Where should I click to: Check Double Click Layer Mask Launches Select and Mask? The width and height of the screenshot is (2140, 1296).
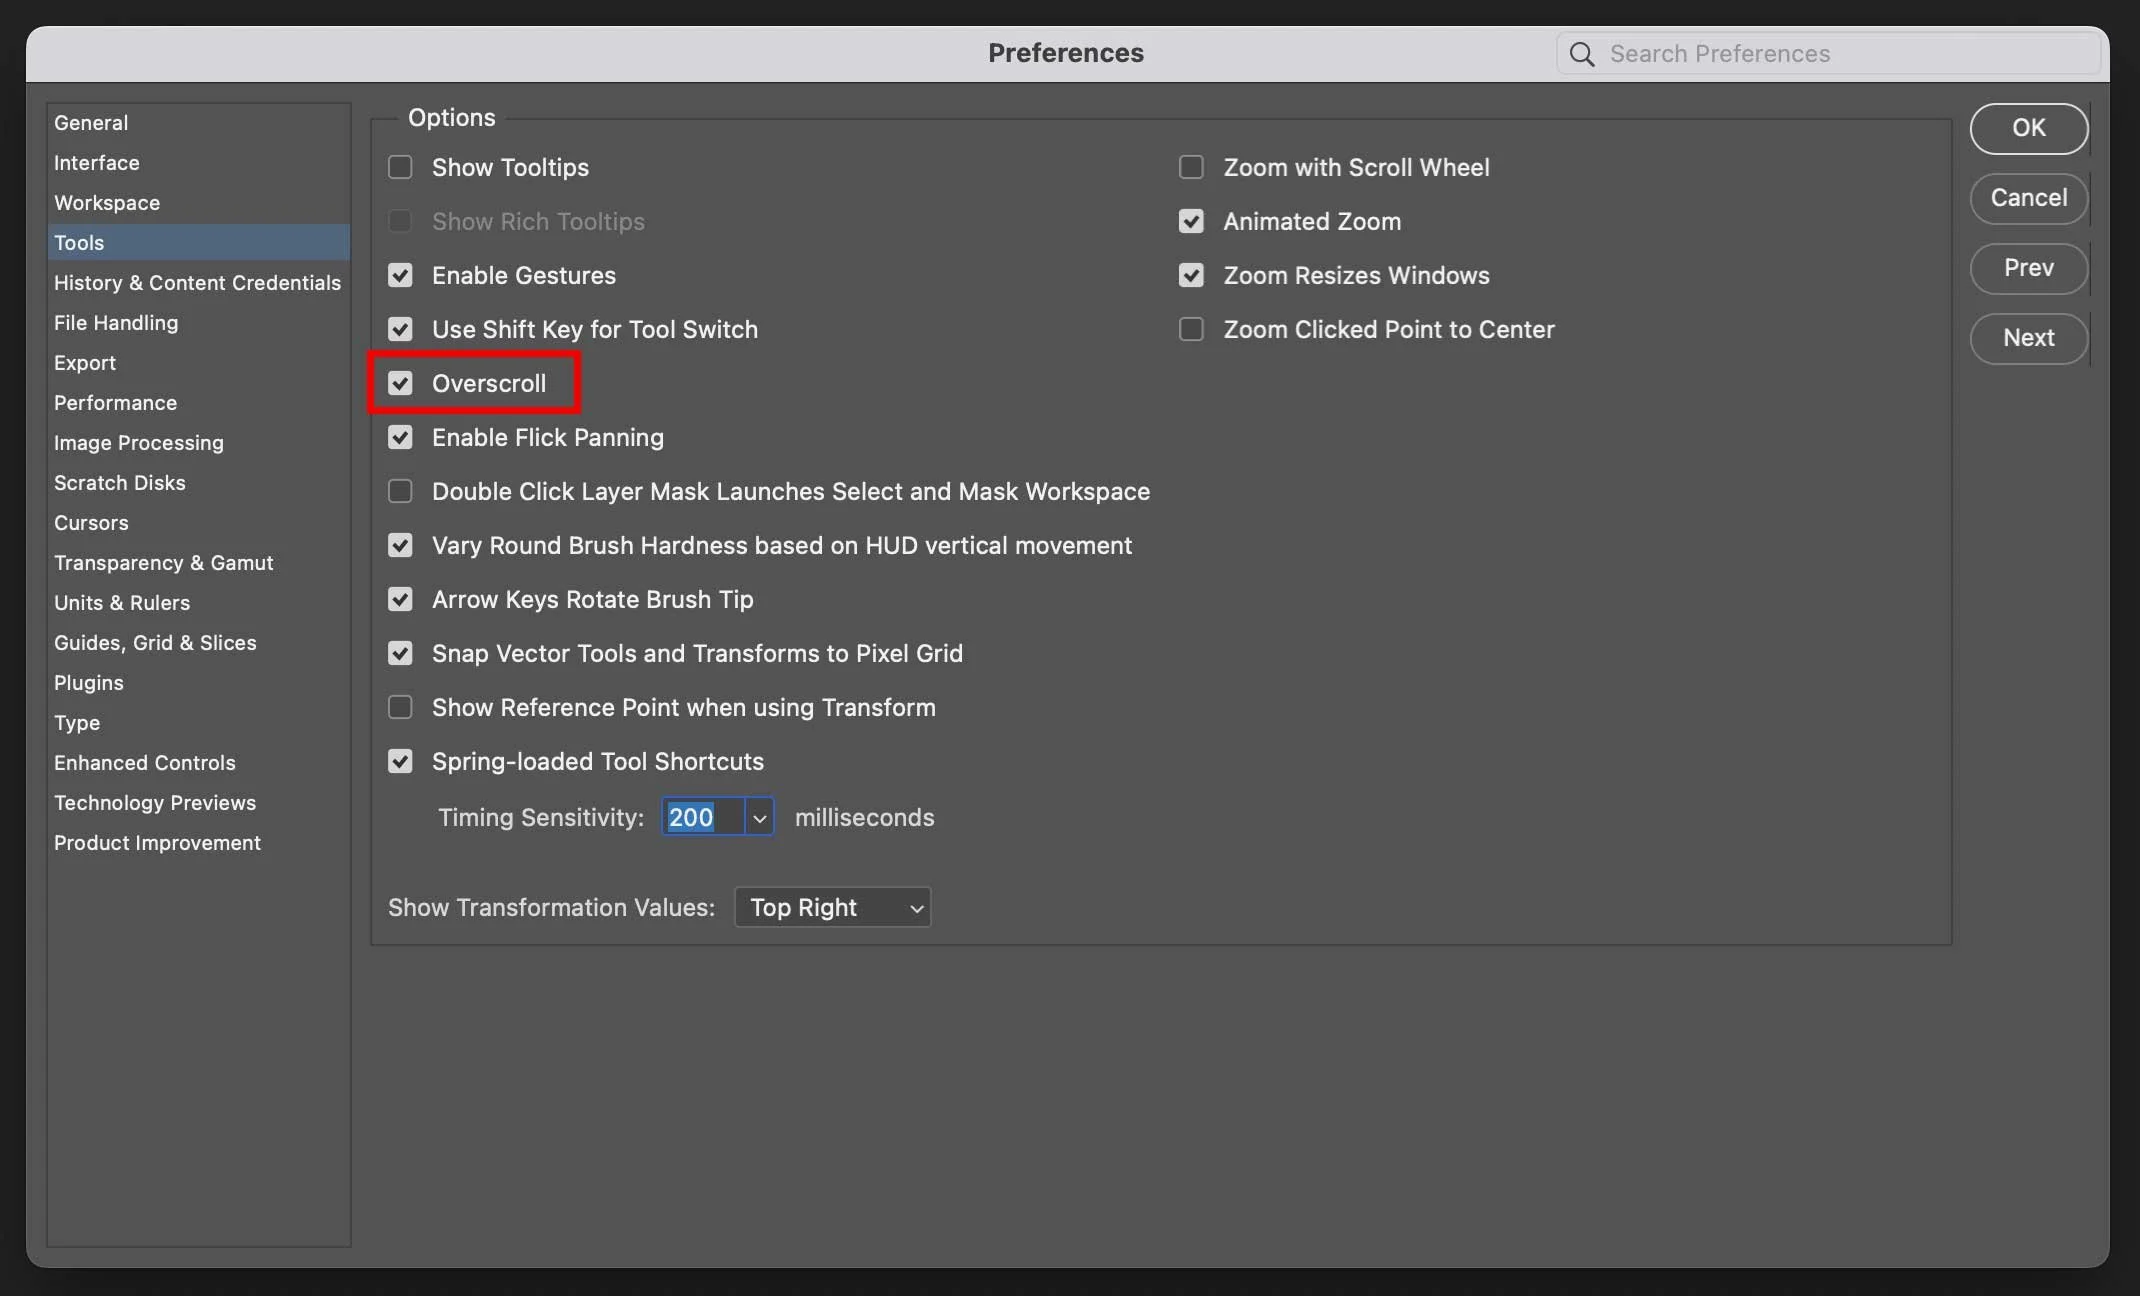click(x=400, y=491)
